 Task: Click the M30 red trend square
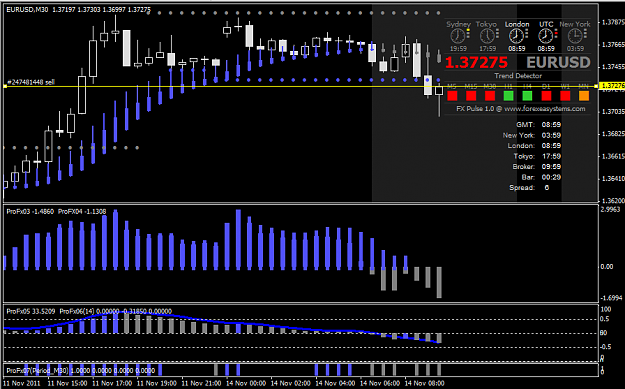490,96
